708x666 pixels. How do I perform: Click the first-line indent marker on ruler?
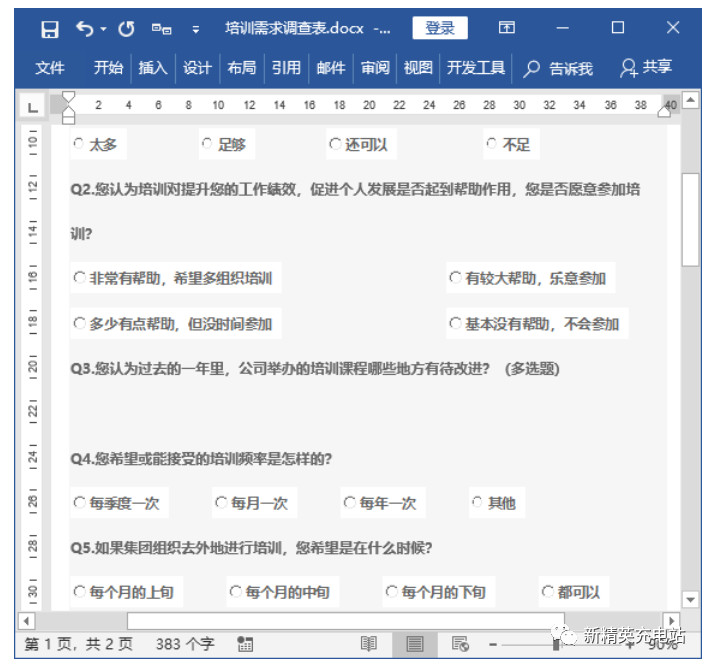pyautogui.click(x=68, y=98)
